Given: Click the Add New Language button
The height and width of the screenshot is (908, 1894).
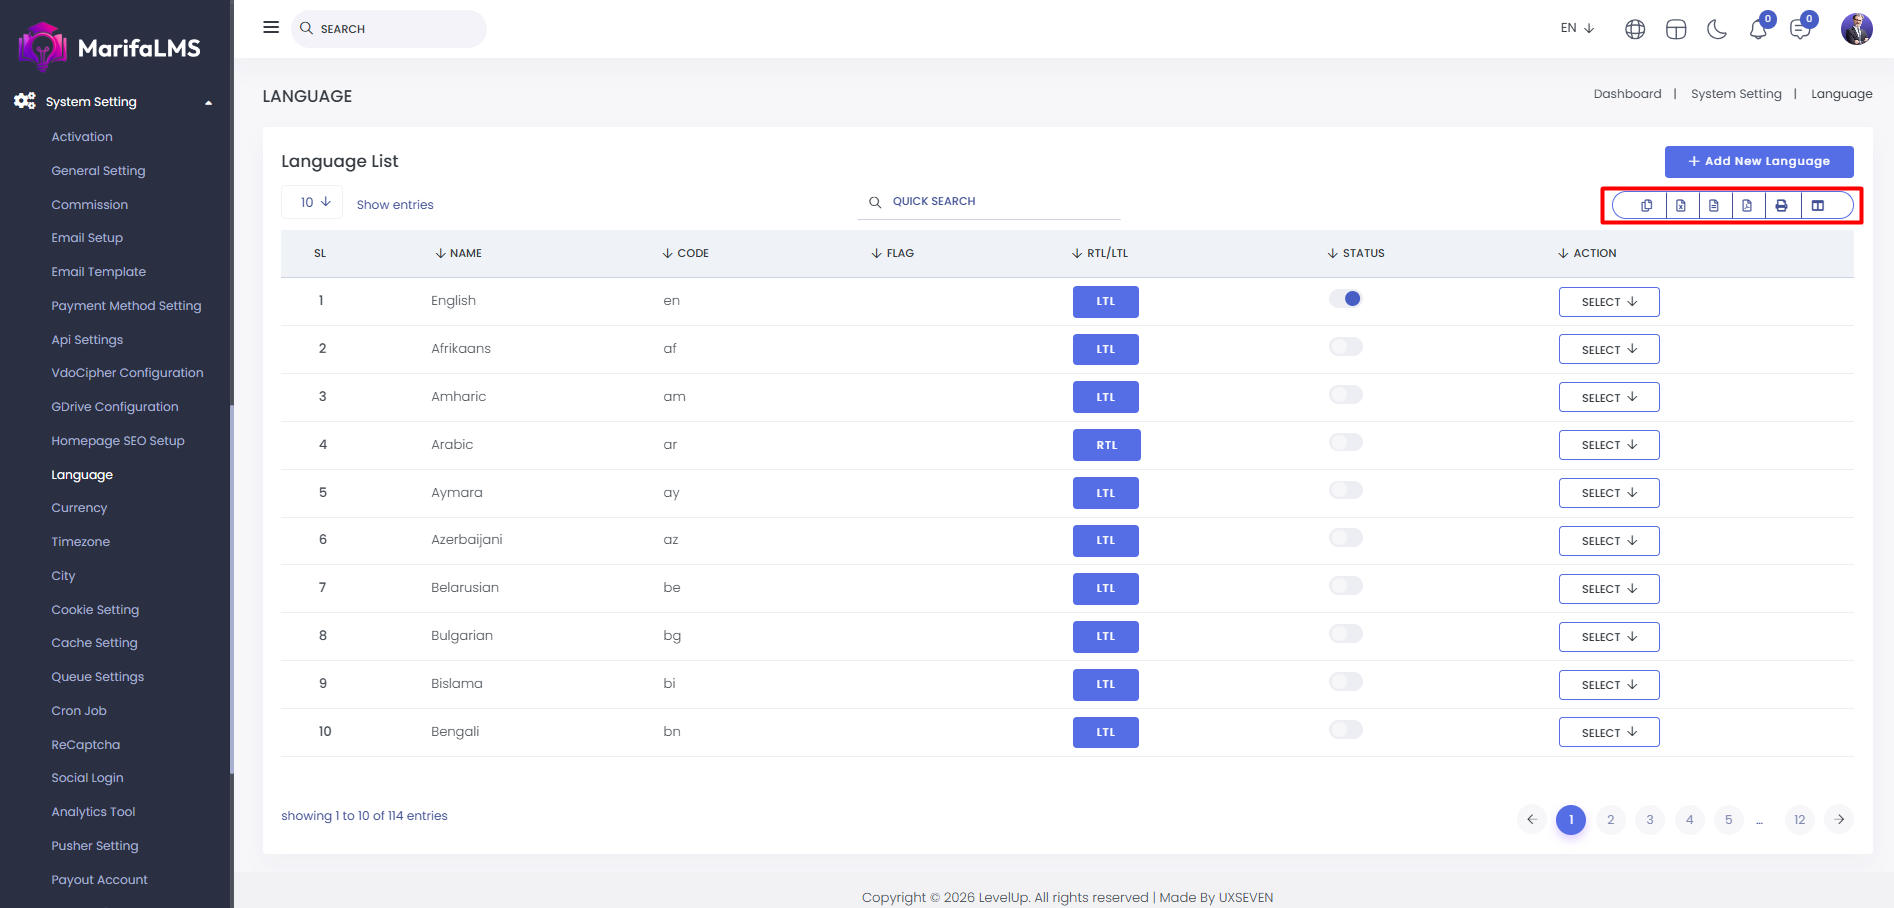Looking at the screenshot, I should point(1758,161).
